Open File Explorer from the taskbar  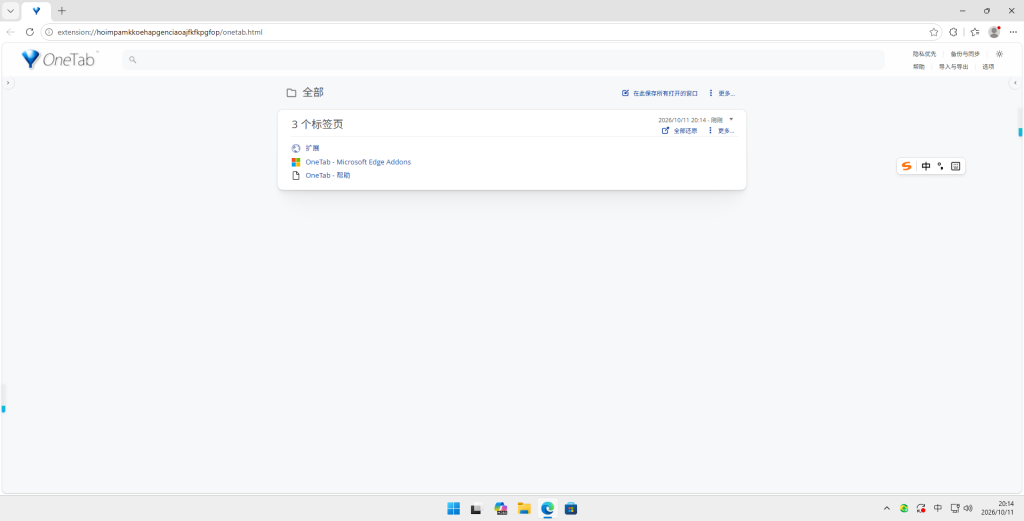[524, 509]
